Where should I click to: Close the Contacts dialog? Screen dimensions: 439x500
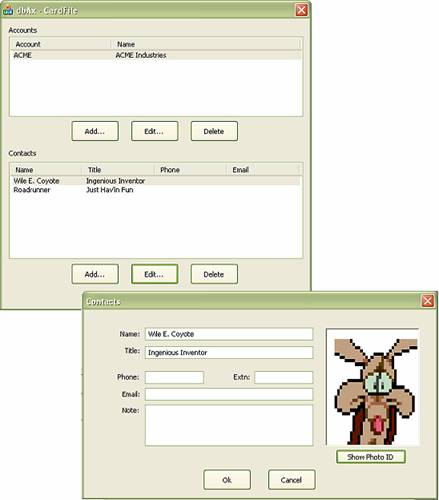[428, 301]
